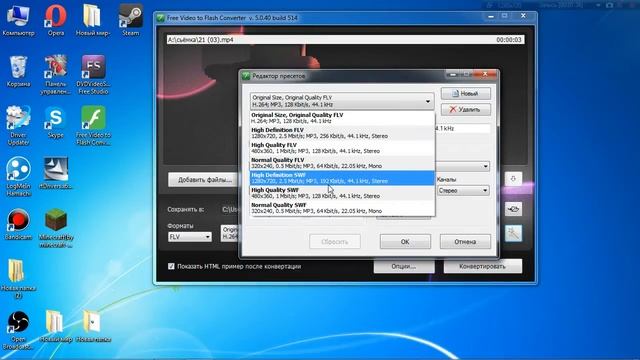The height and width of the screenshot is (360, 640).
Task: Collapse the preset selection combo box arrow
Action: point(427,101)
